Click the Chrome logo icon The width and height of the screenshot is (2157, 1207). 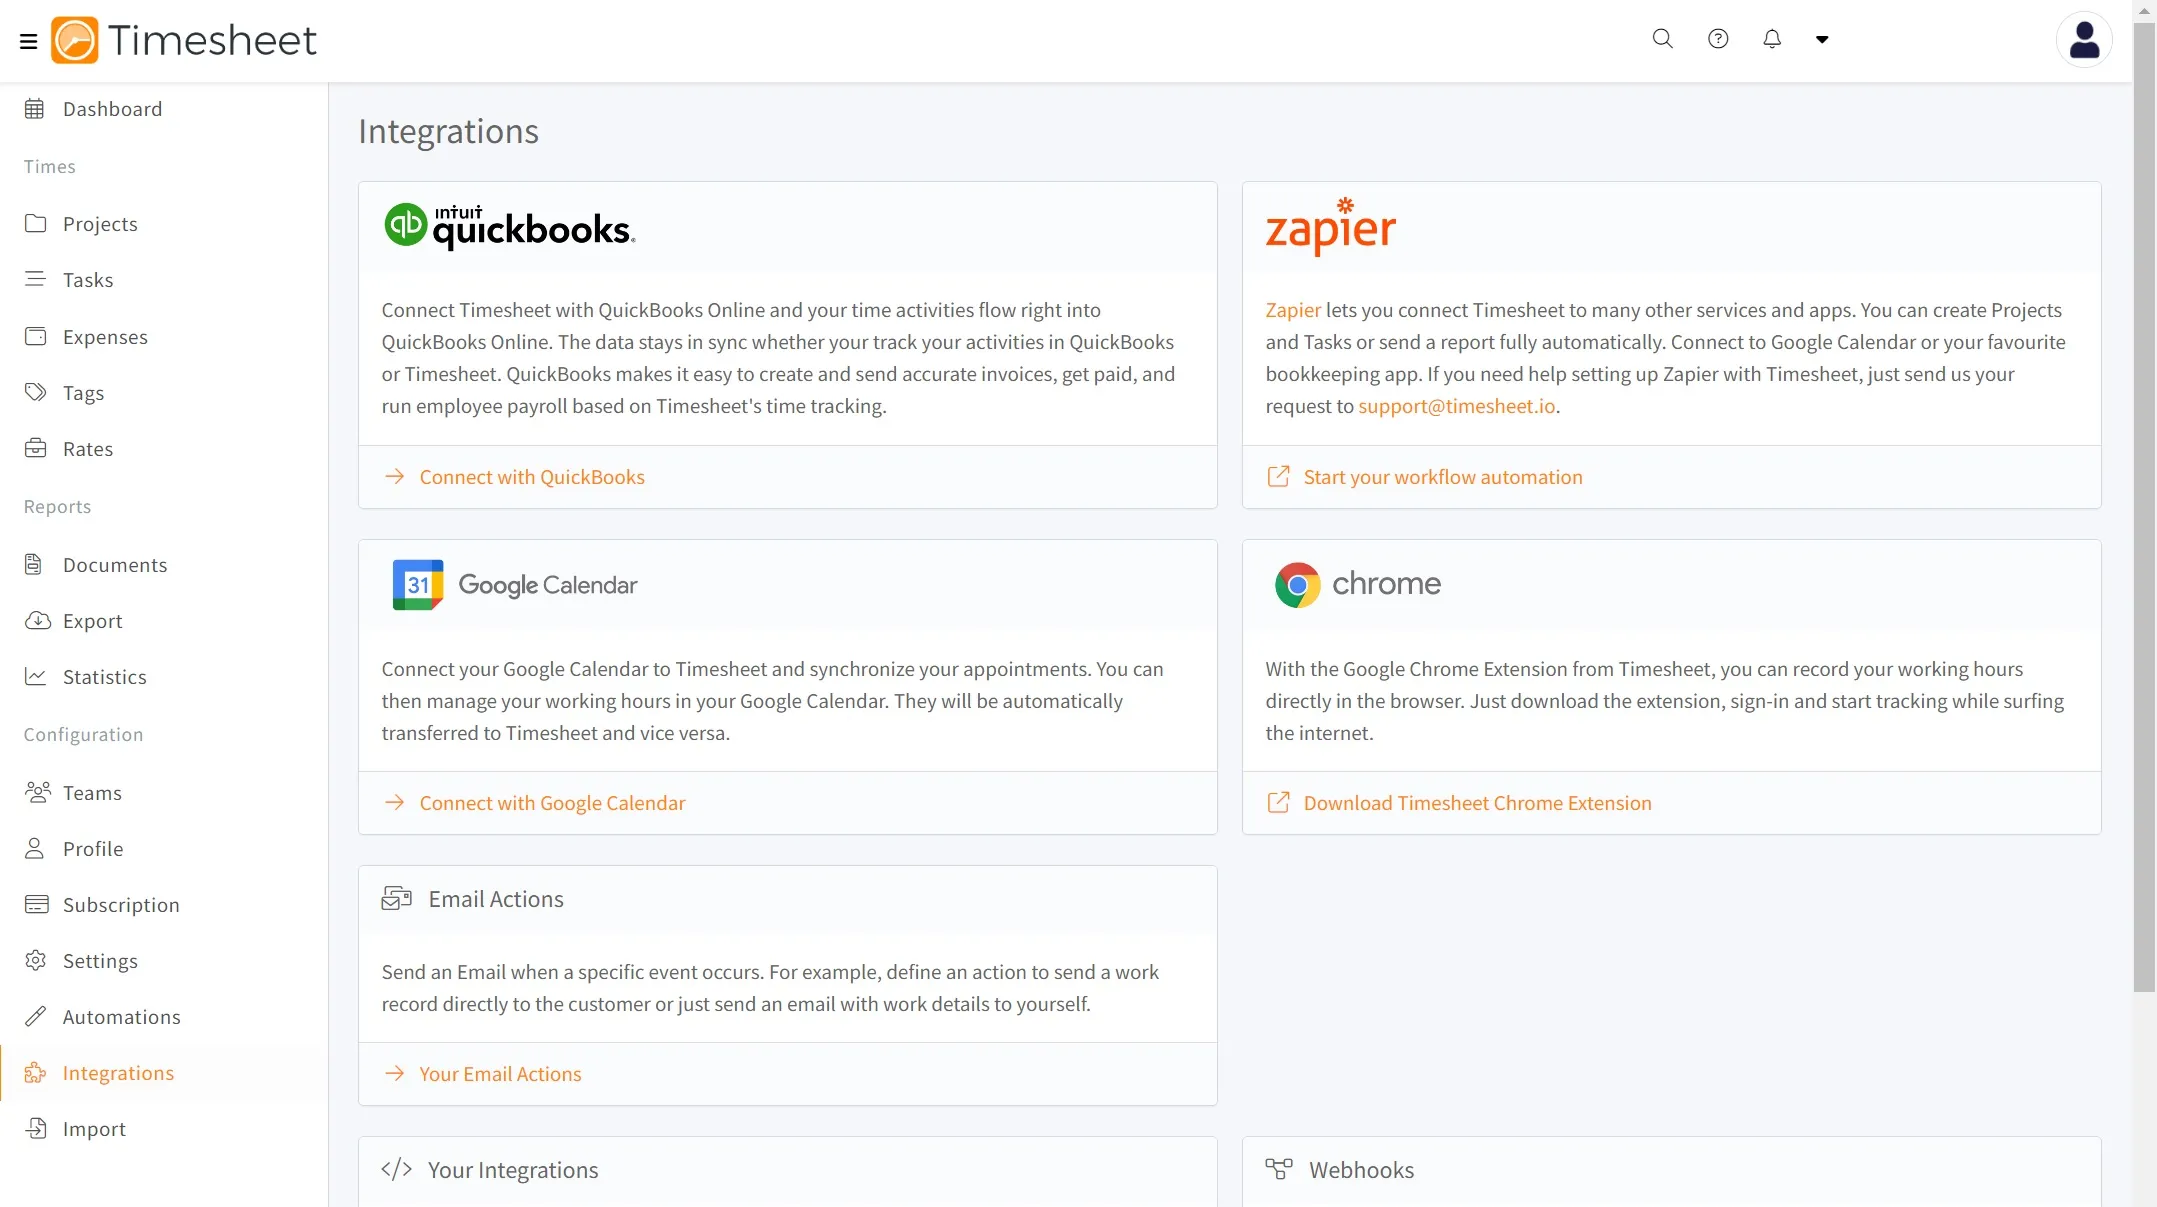(x=1297, y=585)
